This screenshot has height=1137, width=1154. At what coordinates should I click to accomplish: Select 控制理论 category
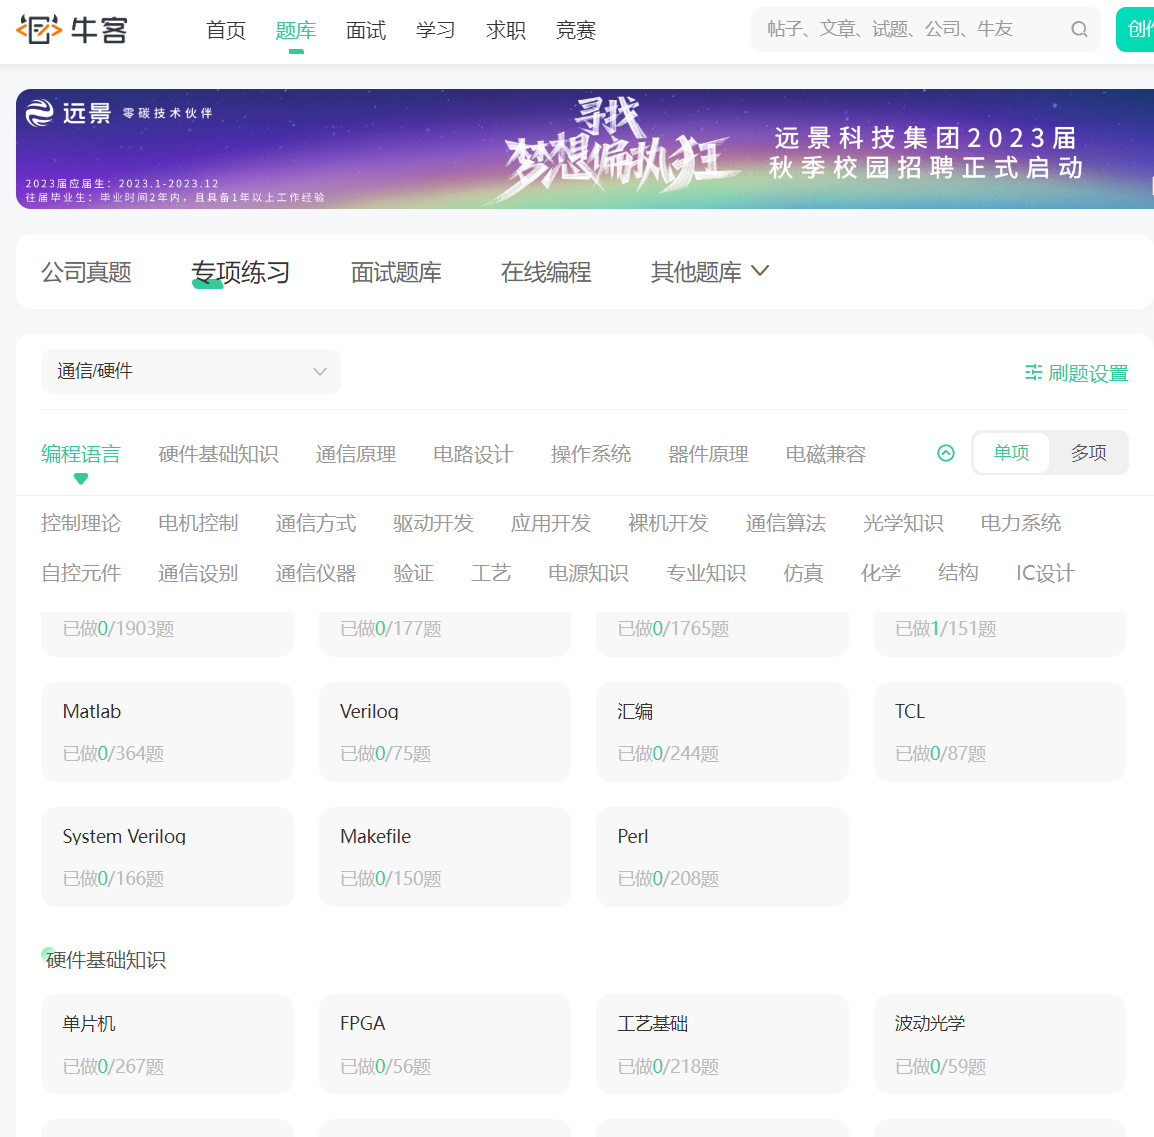pos(81,523)
